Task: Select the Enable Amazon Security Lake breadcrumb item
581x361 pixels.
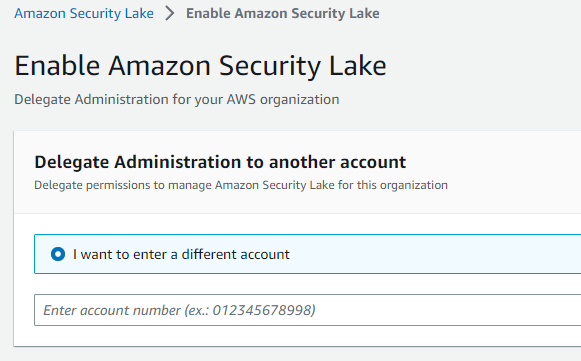Action: pyautogui.click(x=282, y=13)
